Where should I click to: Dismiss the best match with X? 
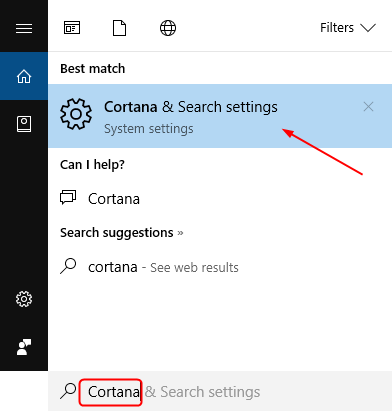point(368,107)
